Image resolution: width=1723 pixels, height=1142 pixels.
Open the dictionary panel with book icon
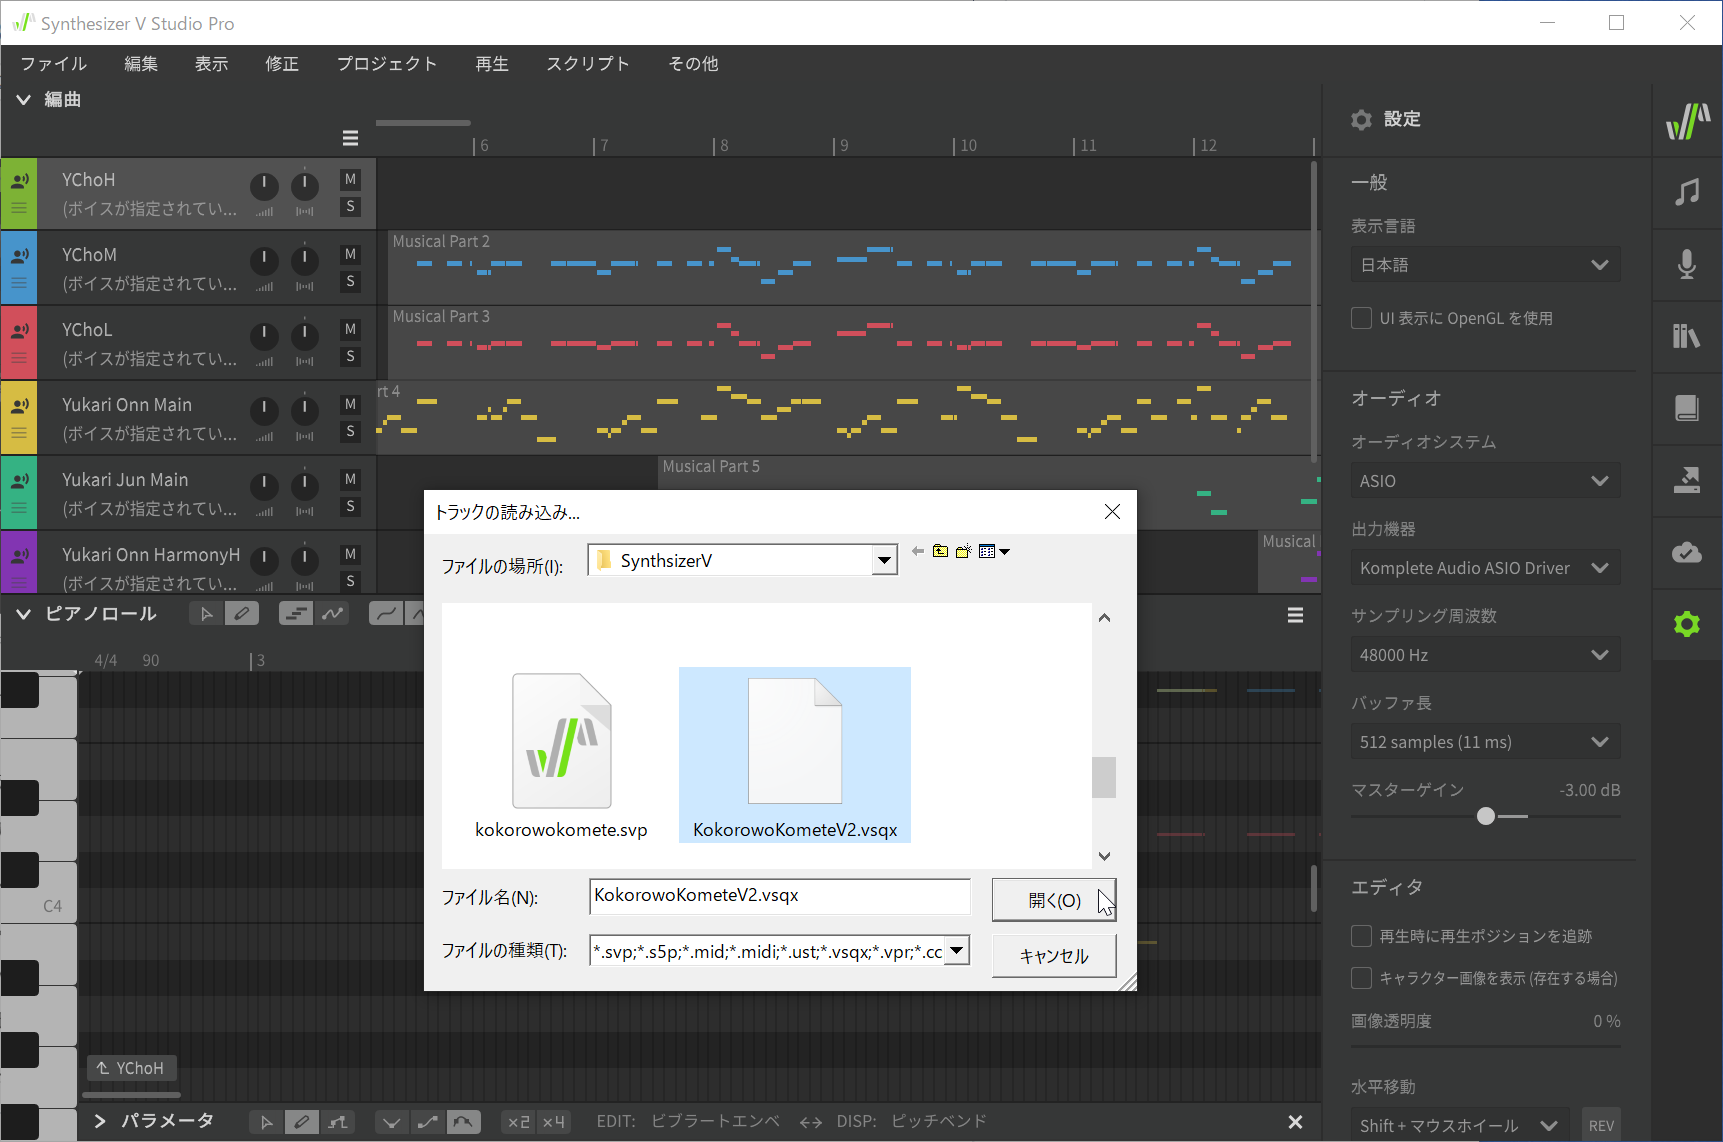tap(1687, 408)
